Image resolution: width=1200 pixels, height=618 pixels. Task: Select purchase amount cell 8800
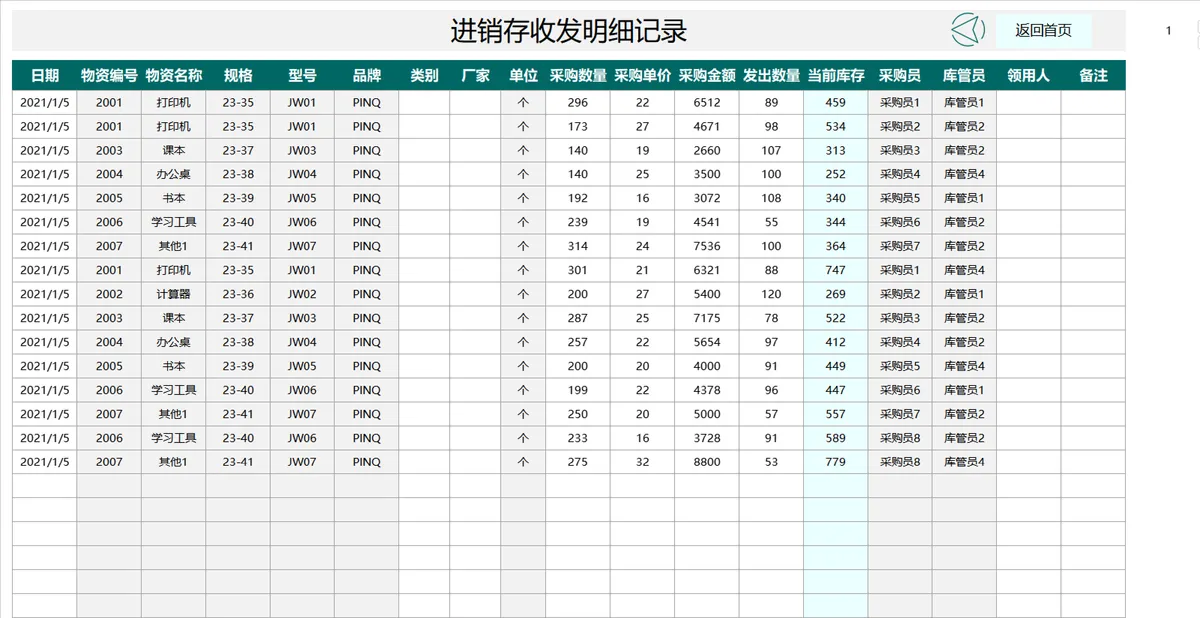(x=707, y=462)
